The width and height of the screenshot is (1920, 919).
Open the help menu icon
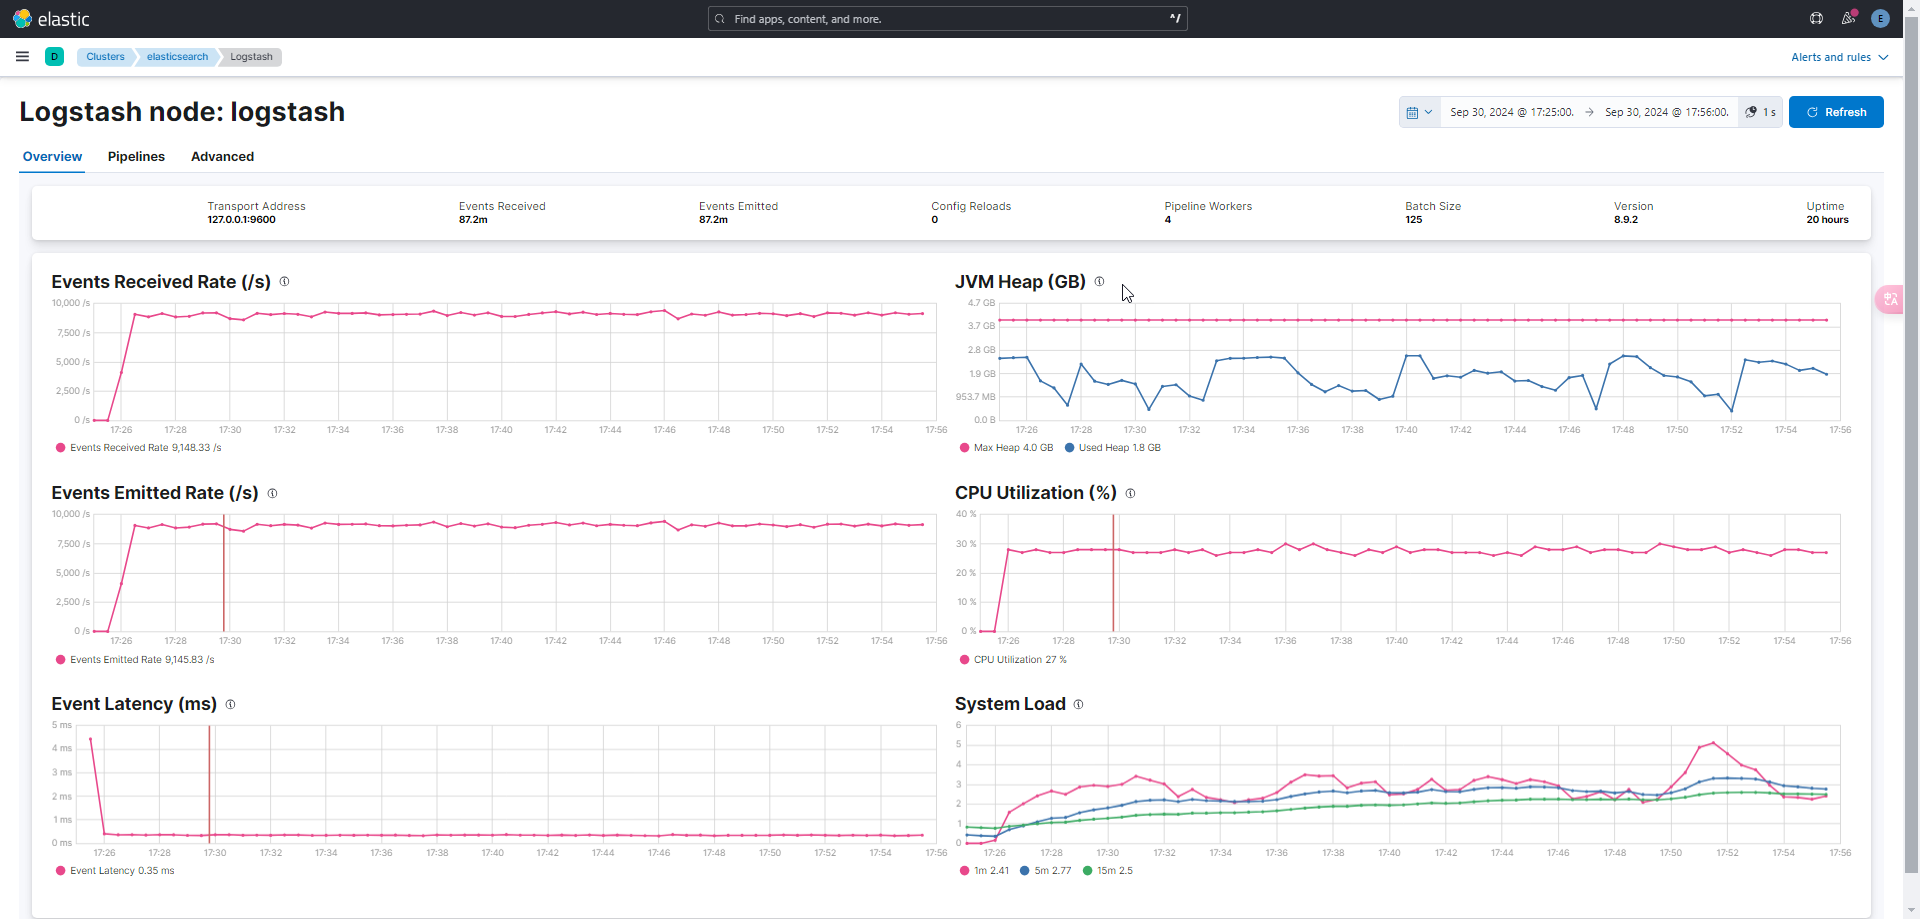tap(1816, 19)
